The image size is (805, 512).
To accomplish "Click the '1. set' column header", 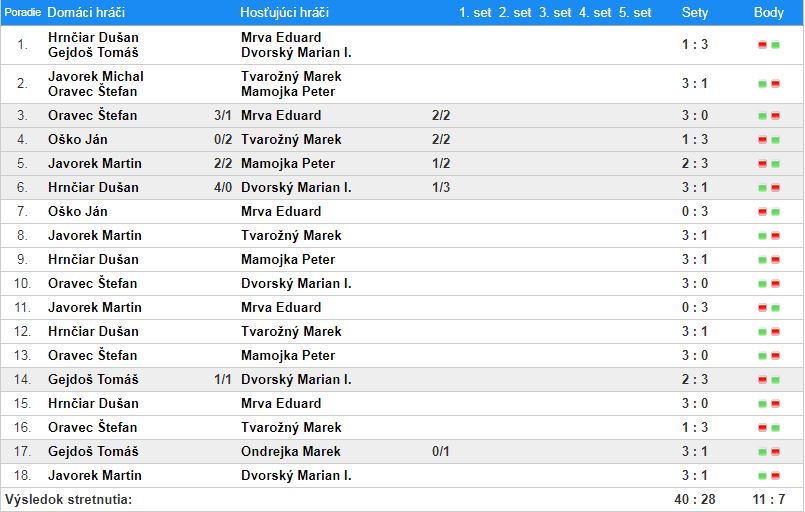I will click(x=475, y=13).
